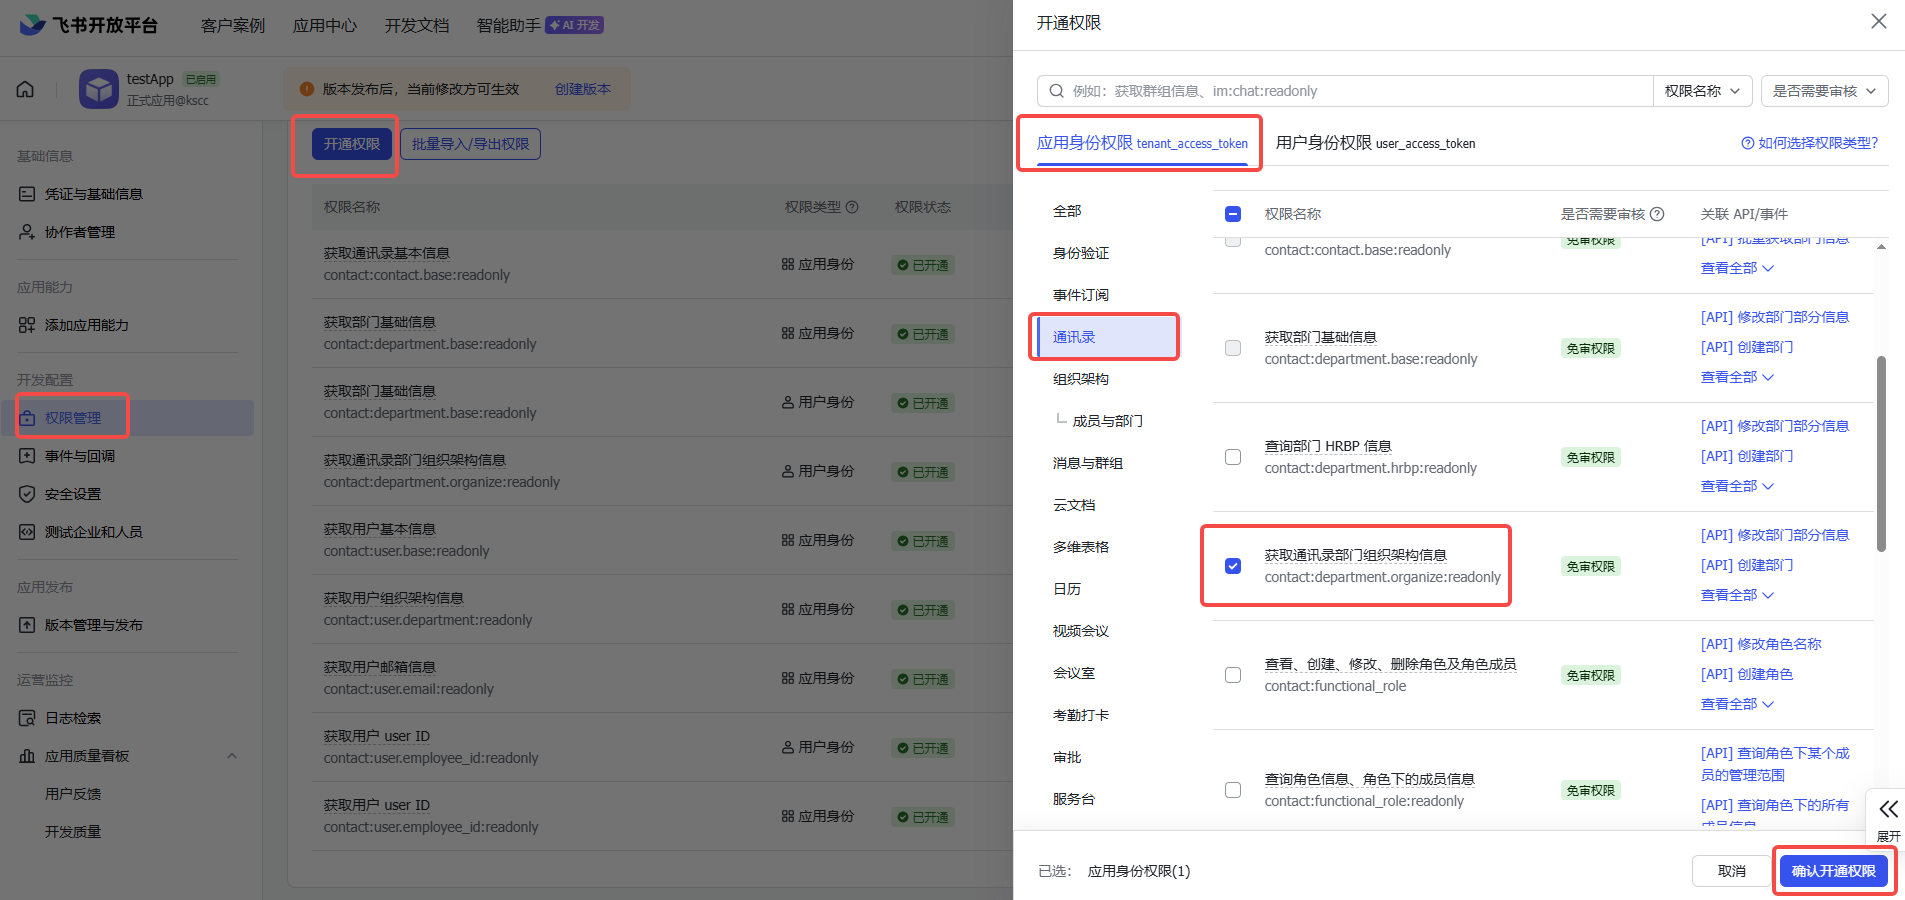1905x900 pixels.
Task: Click the AI 开发 badge
Action: pos(575,25)
